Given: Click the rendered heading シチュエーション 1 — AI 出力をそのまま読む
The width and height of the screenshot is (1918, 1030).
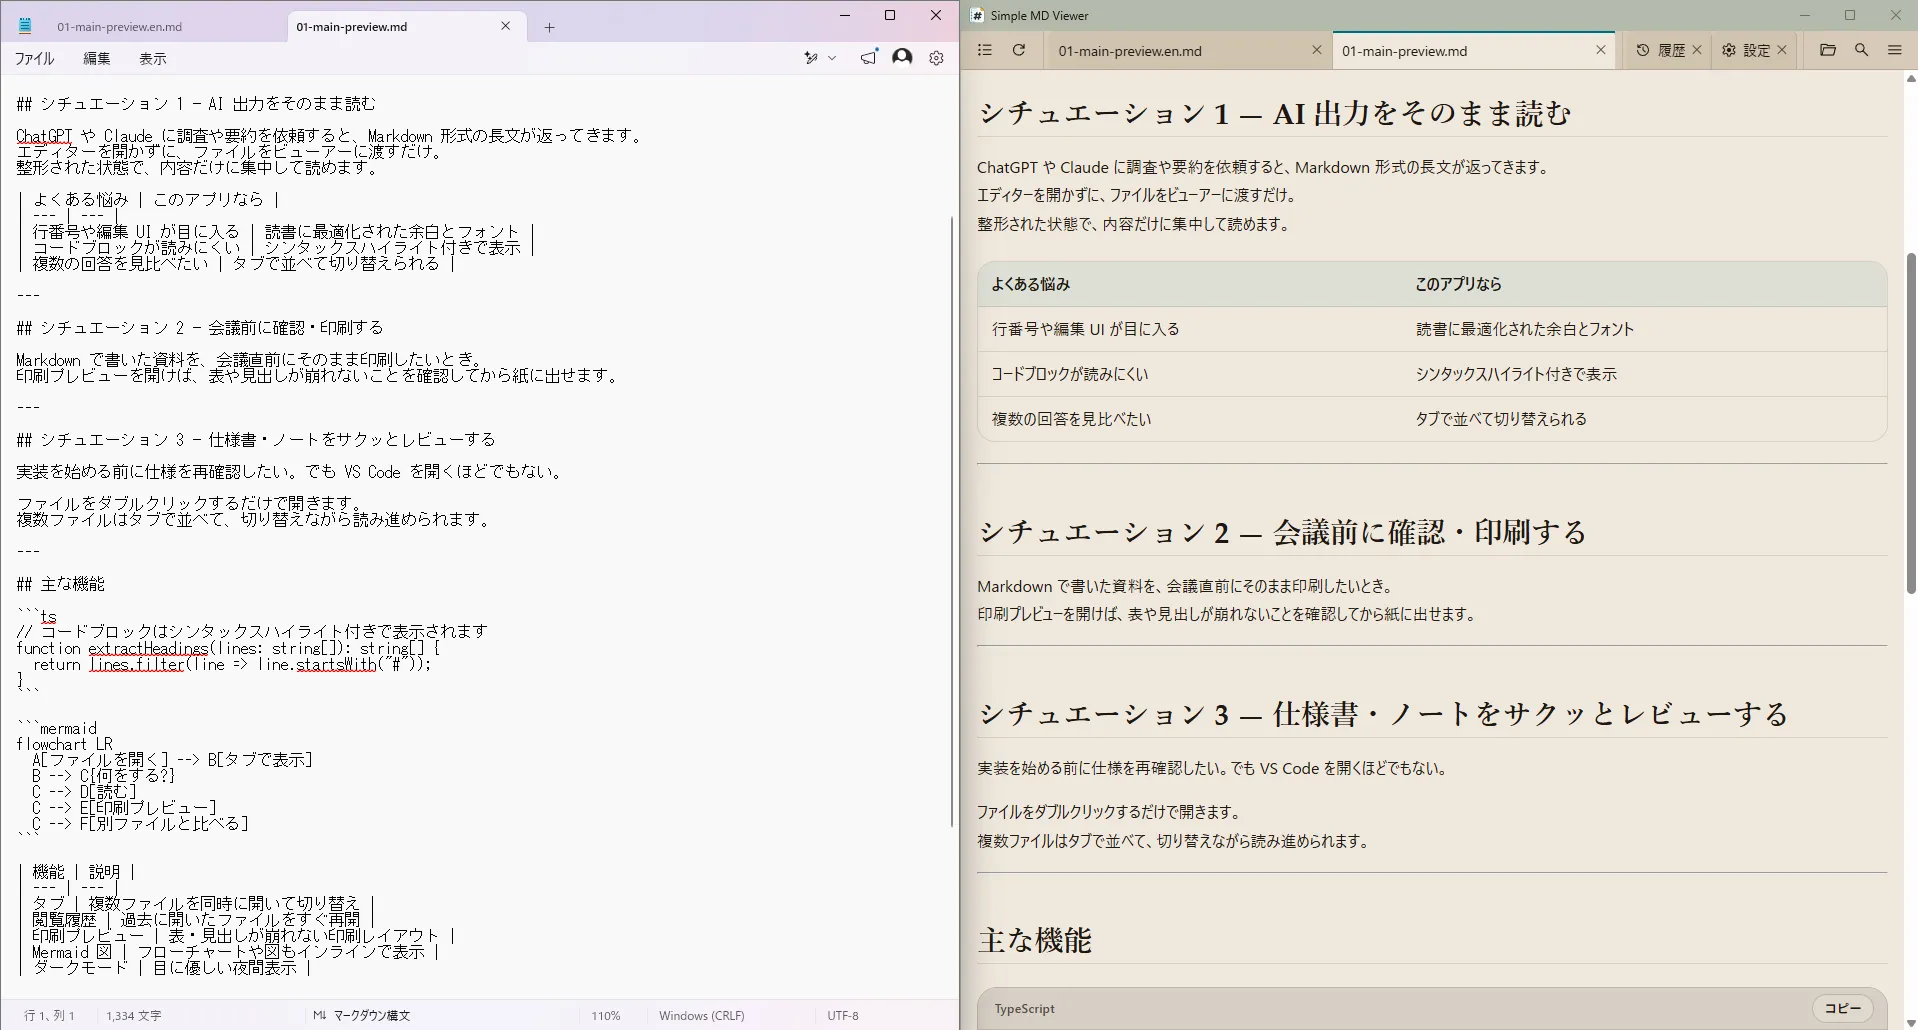Looking at the screenshot, I should coord(1275,113).
